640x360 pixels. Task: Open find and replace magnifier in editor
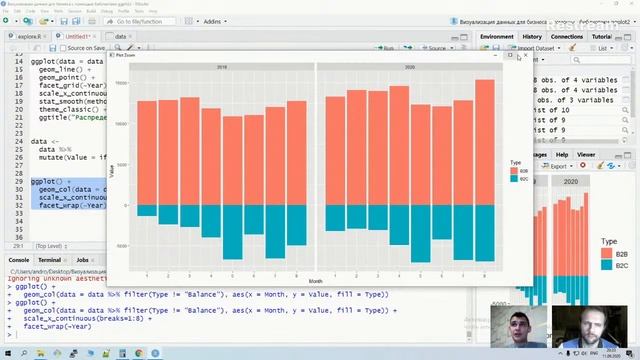pos(118,48)
